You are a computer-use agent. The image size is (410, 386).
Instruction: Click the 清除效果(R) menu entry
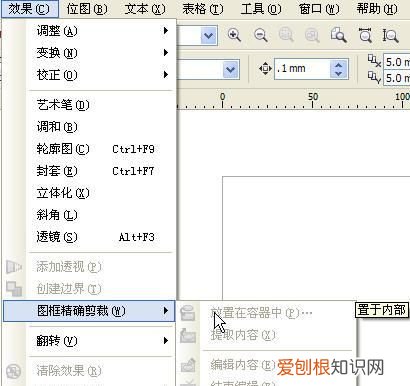coord(89,371)
